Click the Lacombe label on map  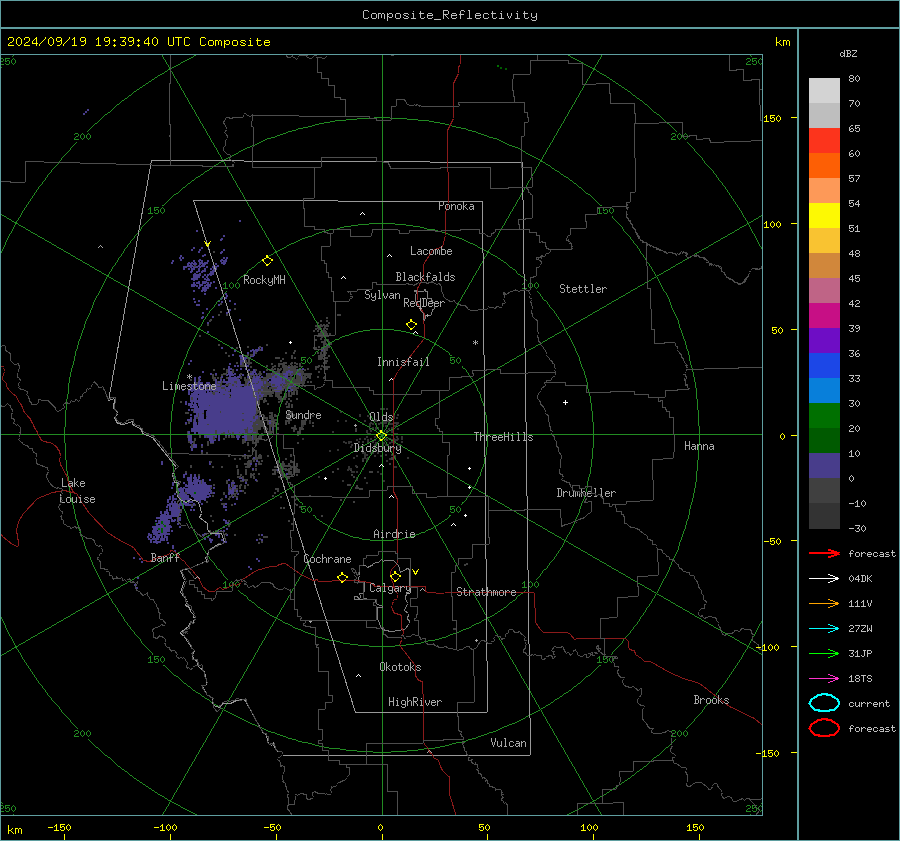click(x=431, y=251)
